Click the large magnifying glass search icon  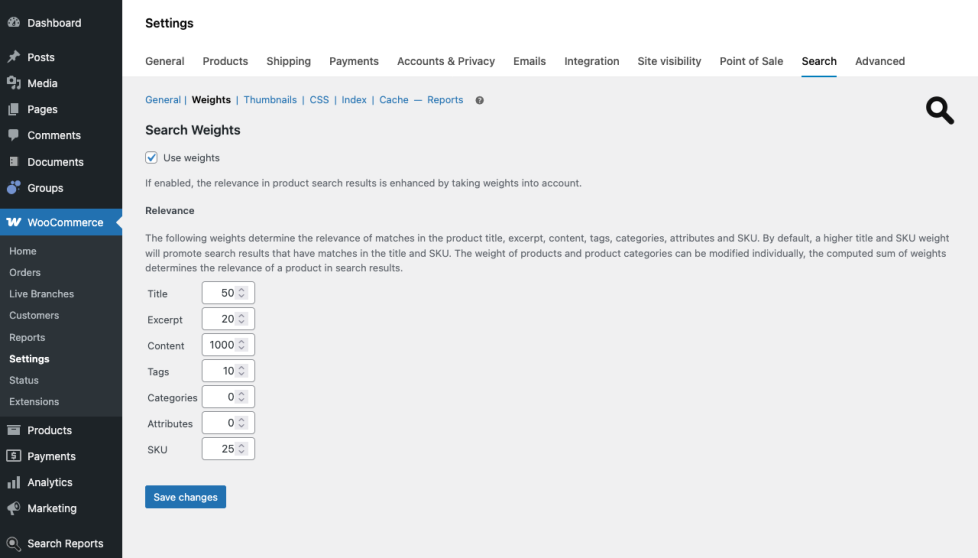point(939,111)
